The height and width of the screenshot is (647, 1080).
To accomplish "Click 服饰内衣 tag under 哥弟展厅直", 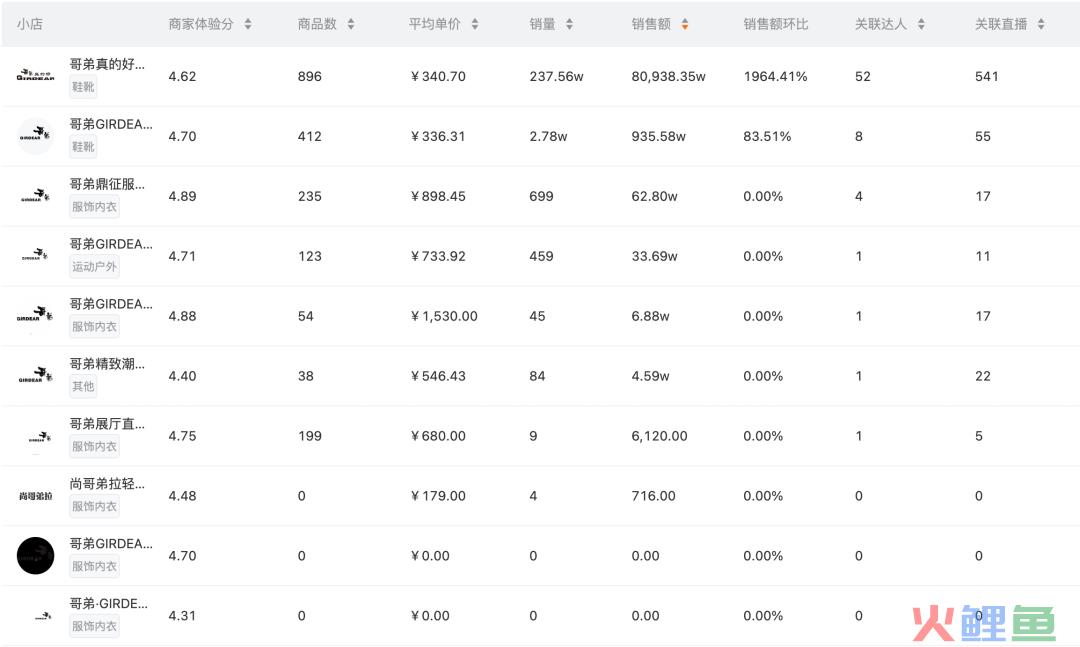I will pyautogui.click(x=94, y=446).
